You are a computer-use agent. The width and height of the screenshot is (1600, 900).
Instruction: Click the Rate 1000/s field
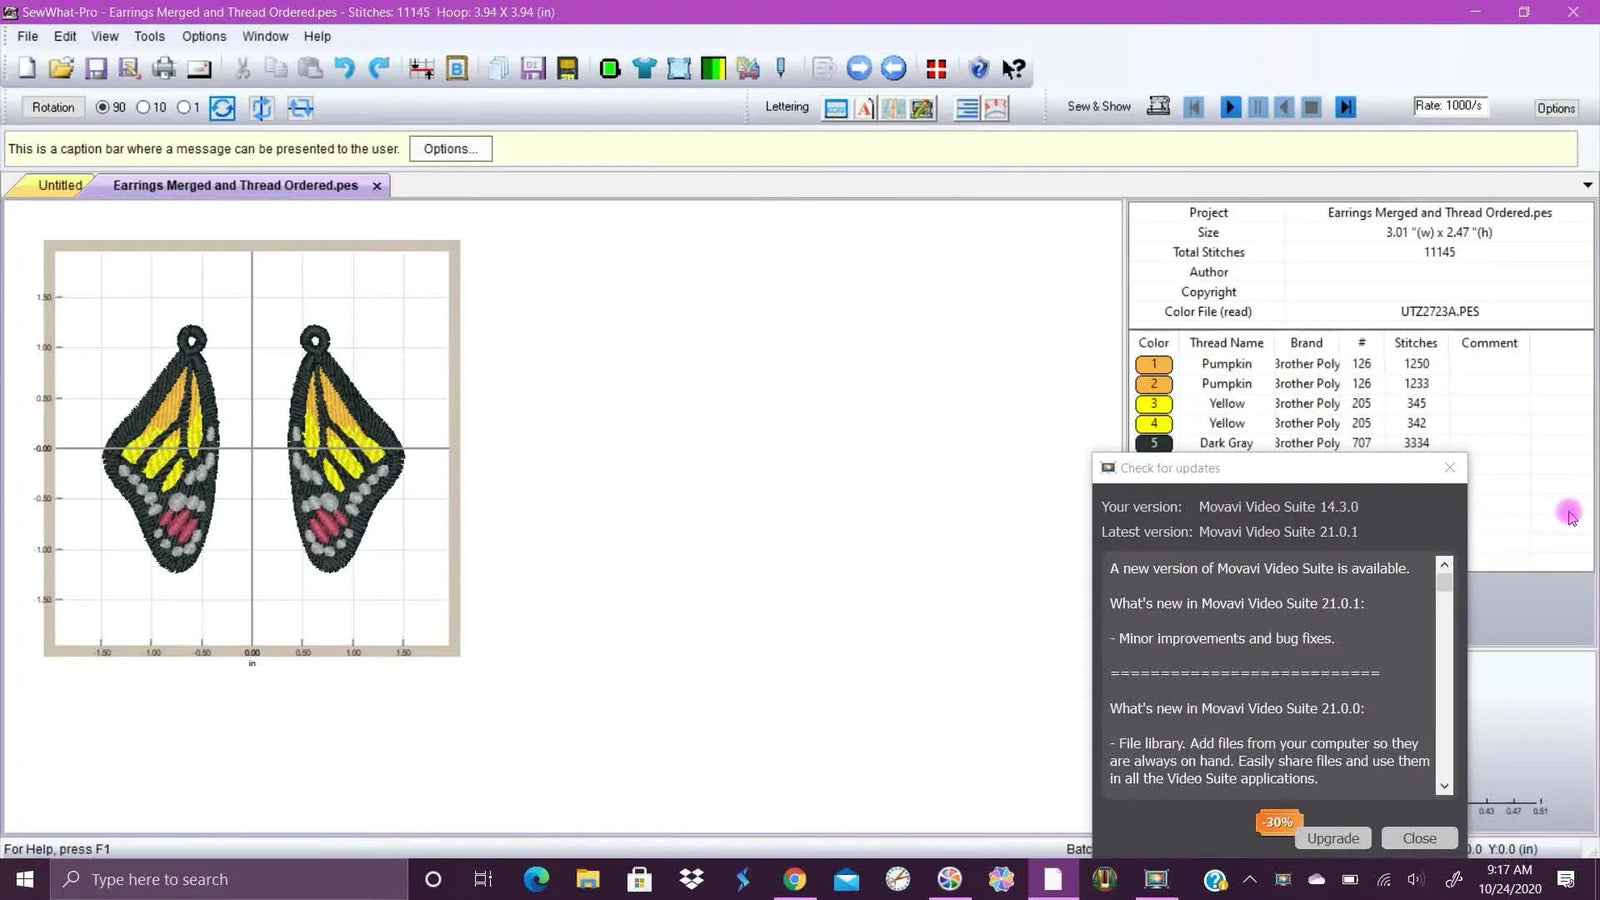1450,106
